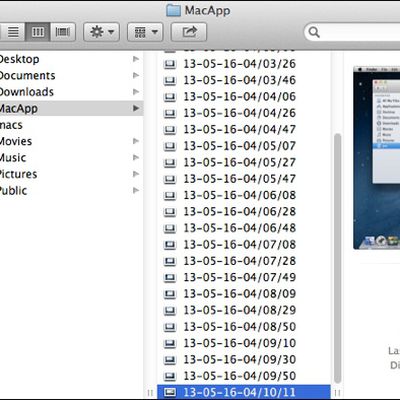Click the column divider handle after the folder list
This screenshot has height=400, width=400.
tap(150, 393)
